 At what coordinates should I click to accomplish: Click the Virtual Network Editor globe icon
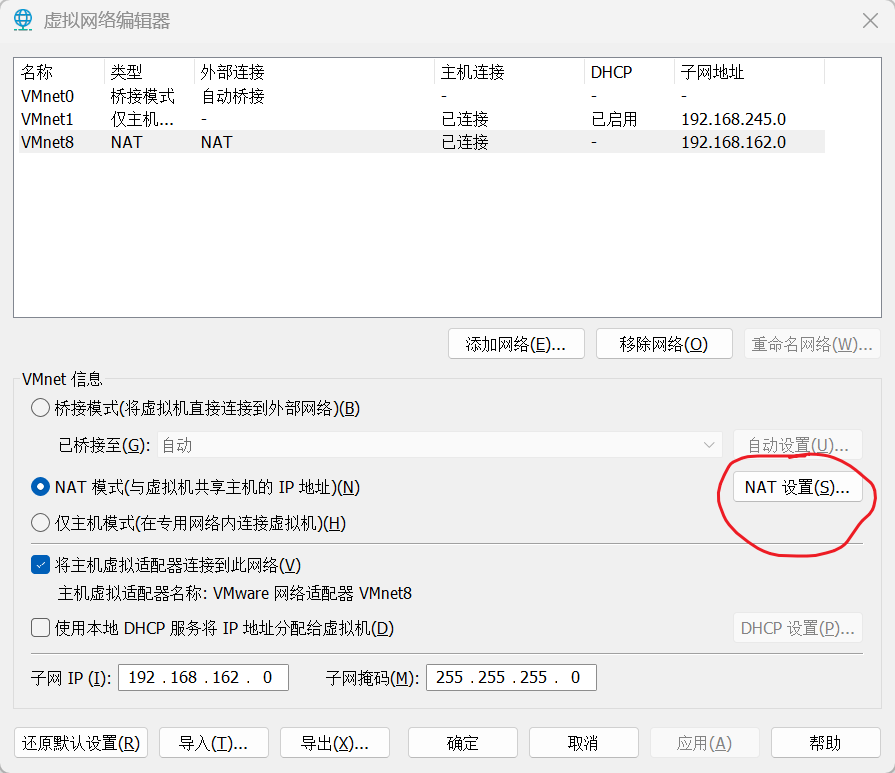click(x=23, y=21)
